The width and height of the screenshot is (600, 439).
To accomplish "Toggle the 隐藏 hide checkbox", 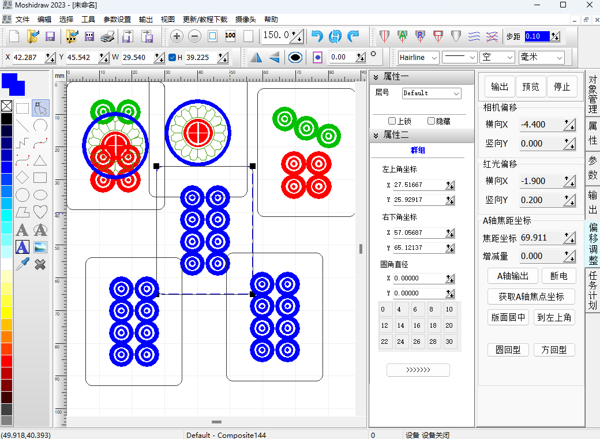I will tap(433, 121).
